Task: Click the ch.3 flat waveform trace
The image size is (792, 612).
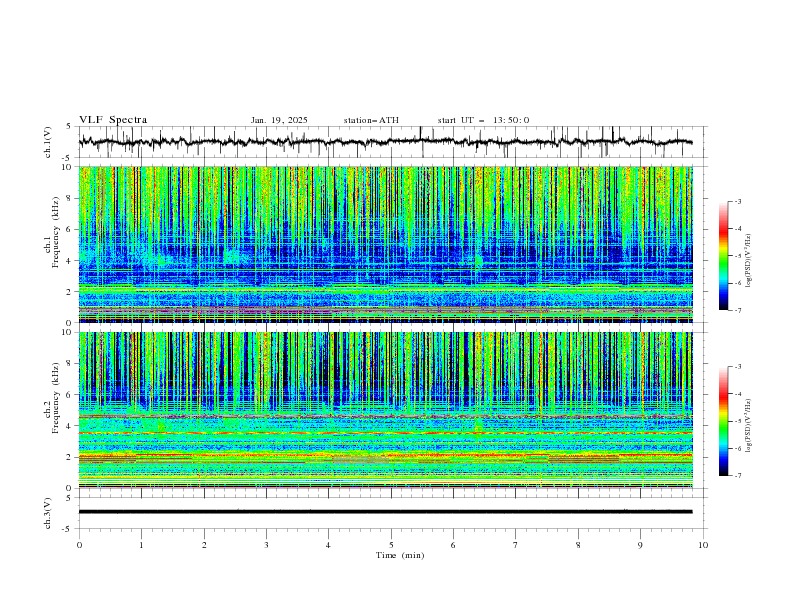Action: click(385, 512)
